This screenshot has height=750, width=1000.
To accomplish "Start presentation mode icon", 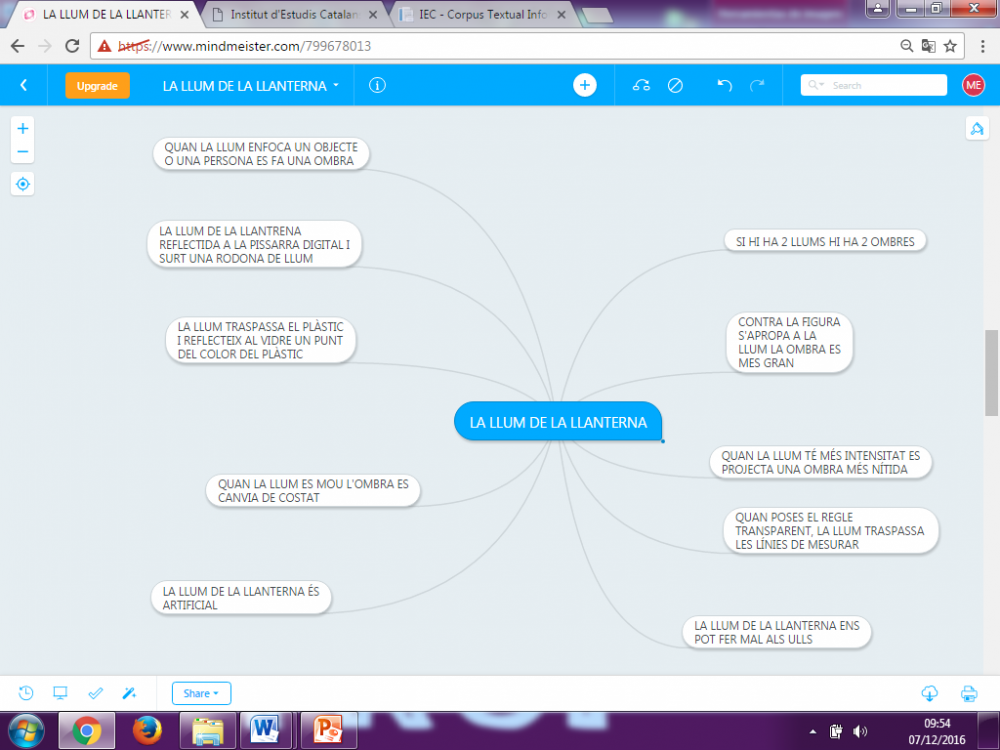I will click(60, 693).
